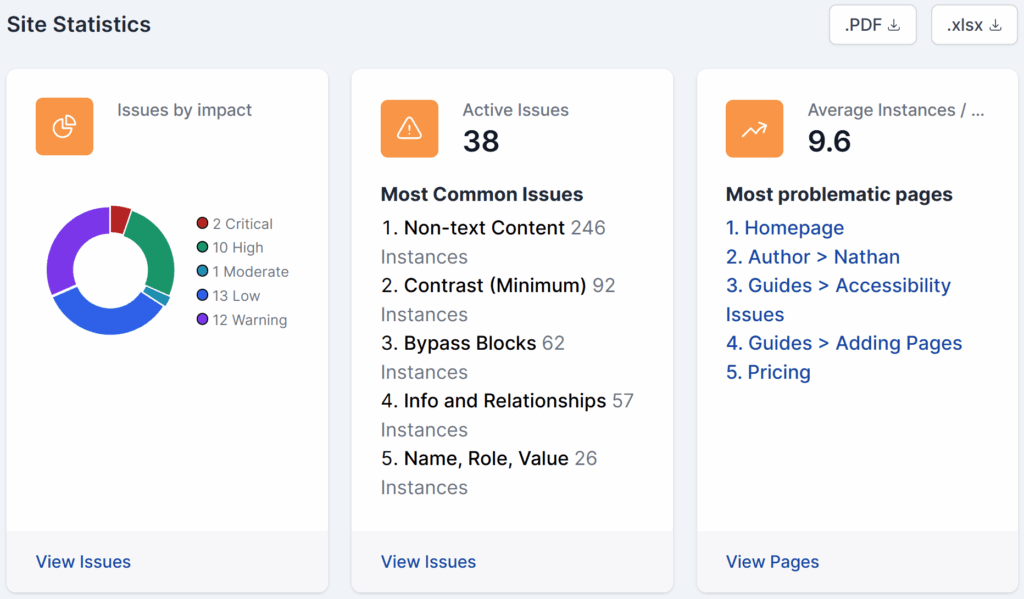Select the purple Warning dot in the legend
1024x599 pixels.
pos(203,320)
